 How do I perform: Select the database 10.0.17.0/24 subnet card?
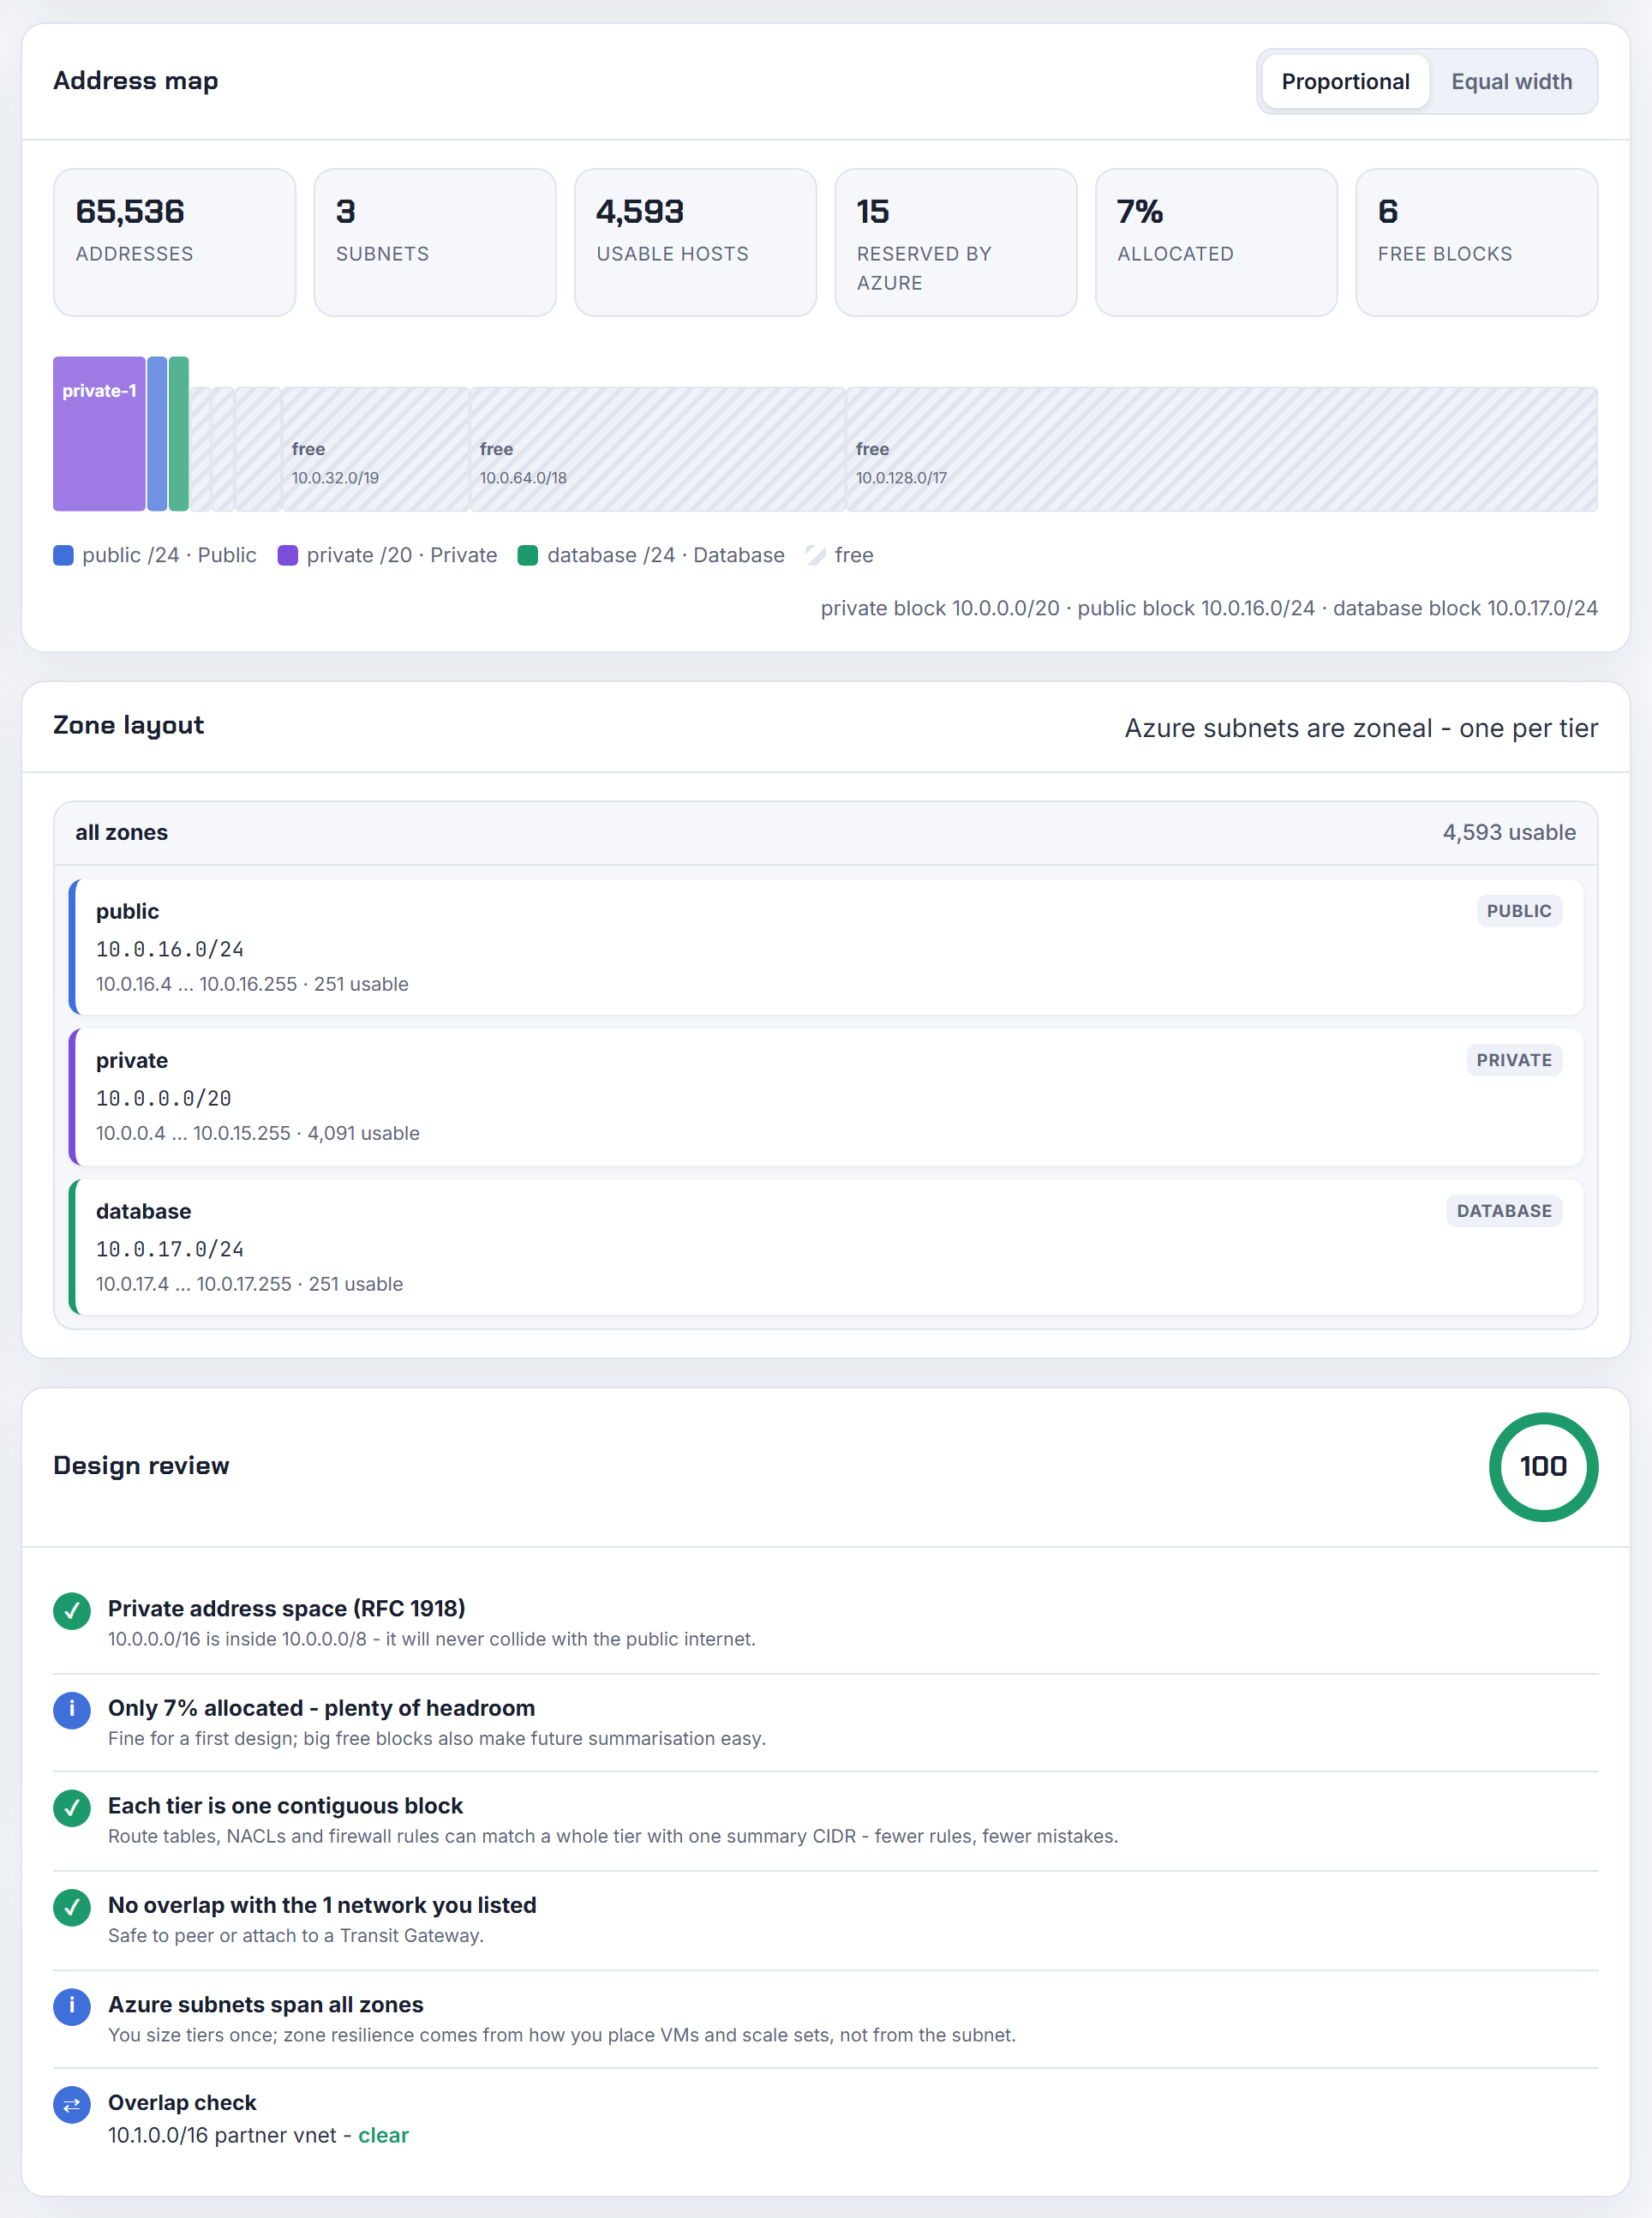pos(826,1247)
